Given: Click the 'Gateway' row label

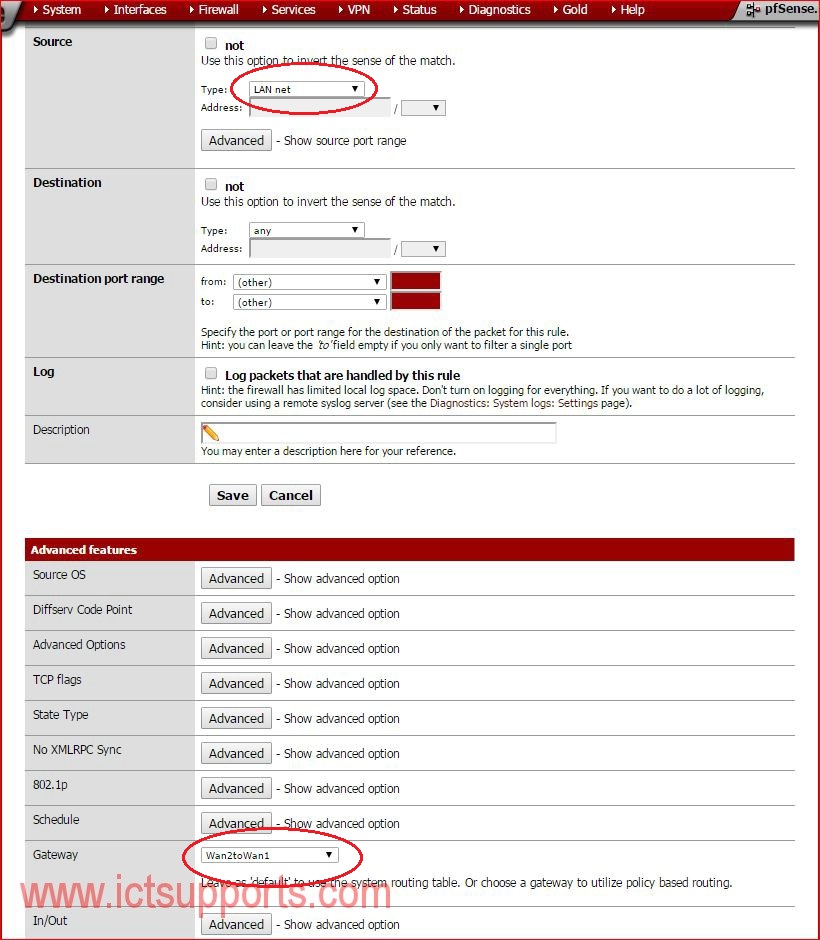Looking at the screenshot, I should pyautogui.click(x=55, y=854).
